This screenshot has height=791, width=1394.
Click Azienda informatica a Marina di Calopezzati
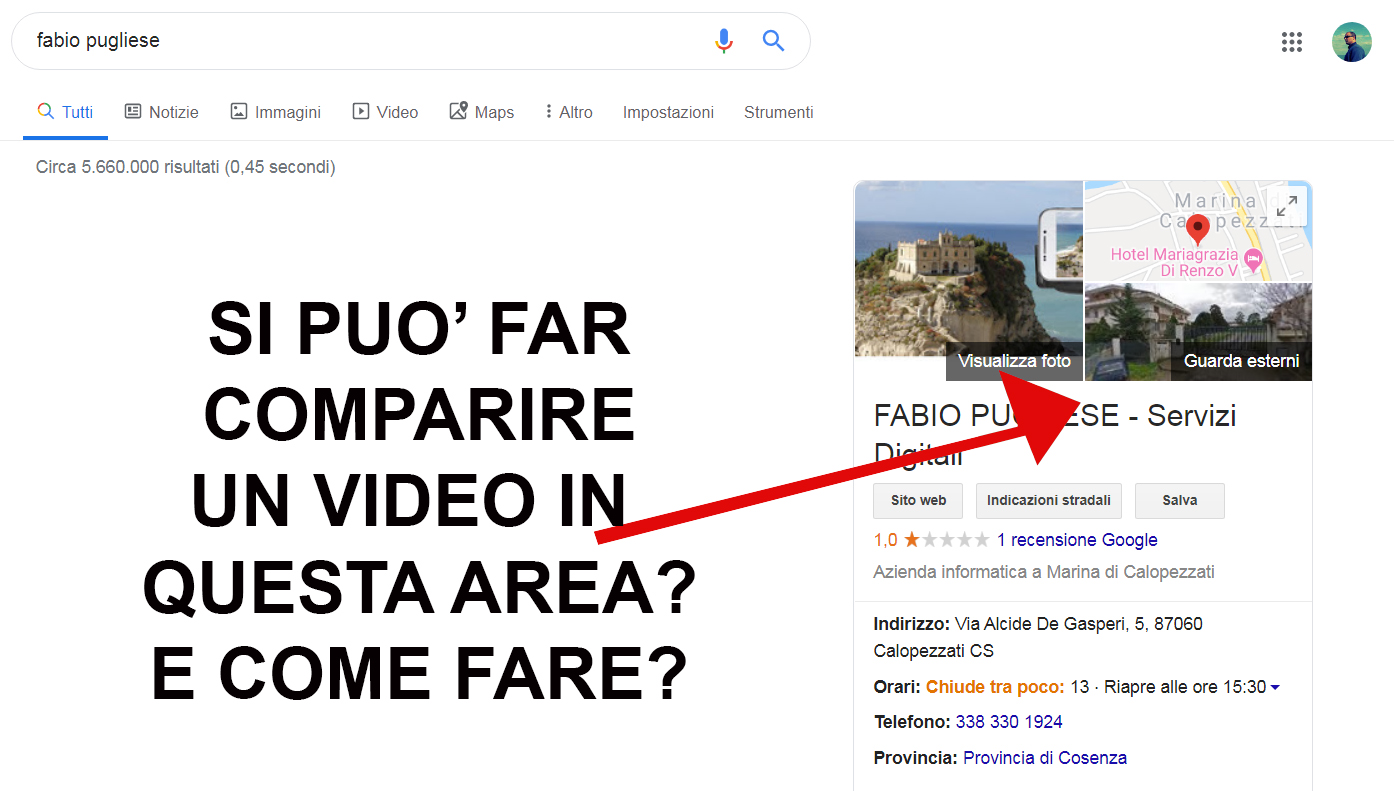1044,572
